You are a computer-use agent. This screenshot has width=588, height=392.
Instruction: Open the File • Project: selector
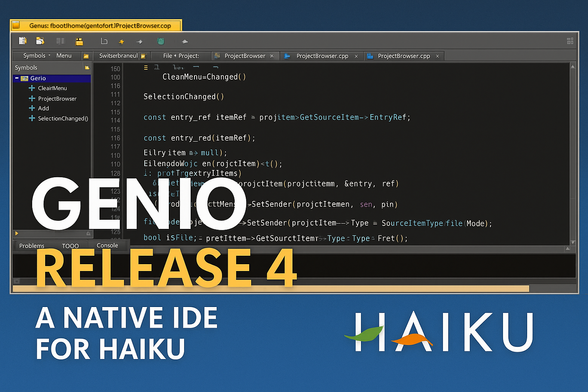[181, 56]
